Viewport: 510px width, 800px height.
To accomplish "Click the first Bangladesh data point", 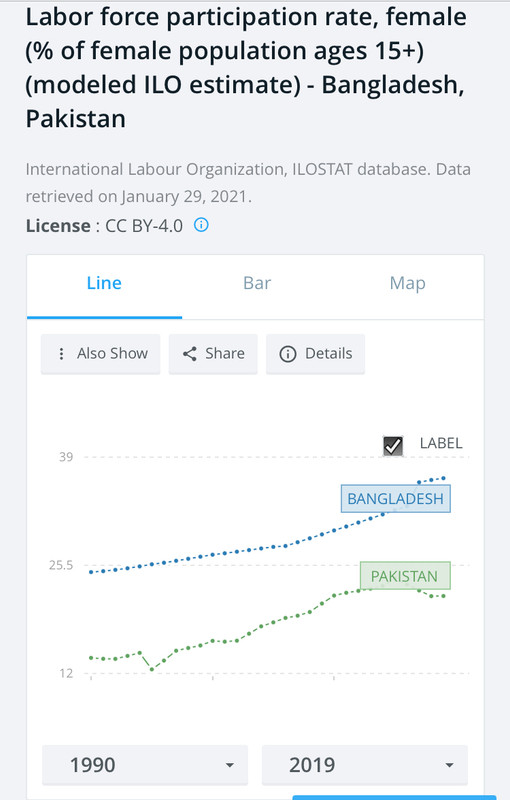I will [91, 572].
